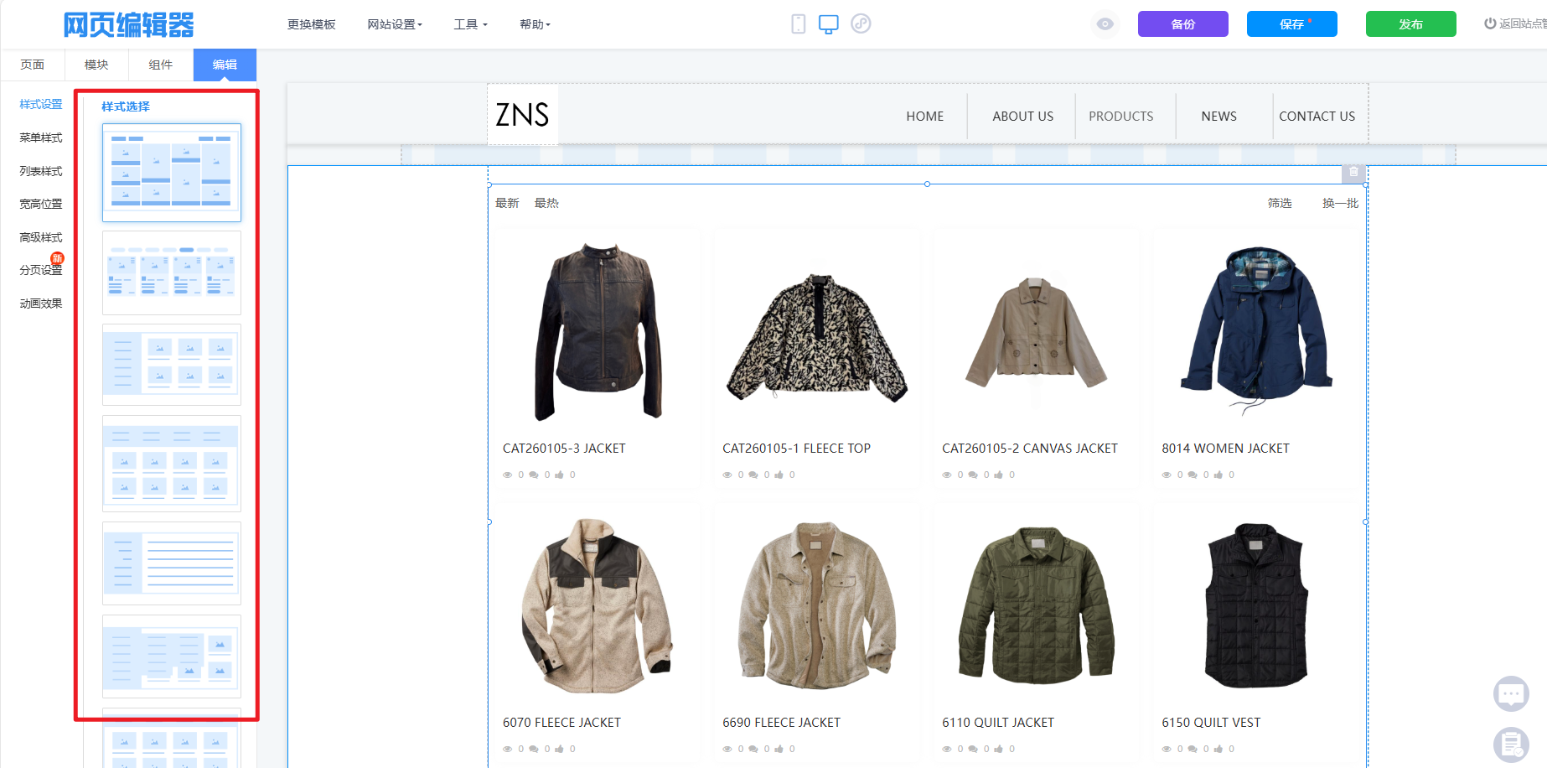This screenshot has width=1547, height=768.
Task: Select the green 6110 QUILT JACKET image
Action: (x=1037, y=607)
